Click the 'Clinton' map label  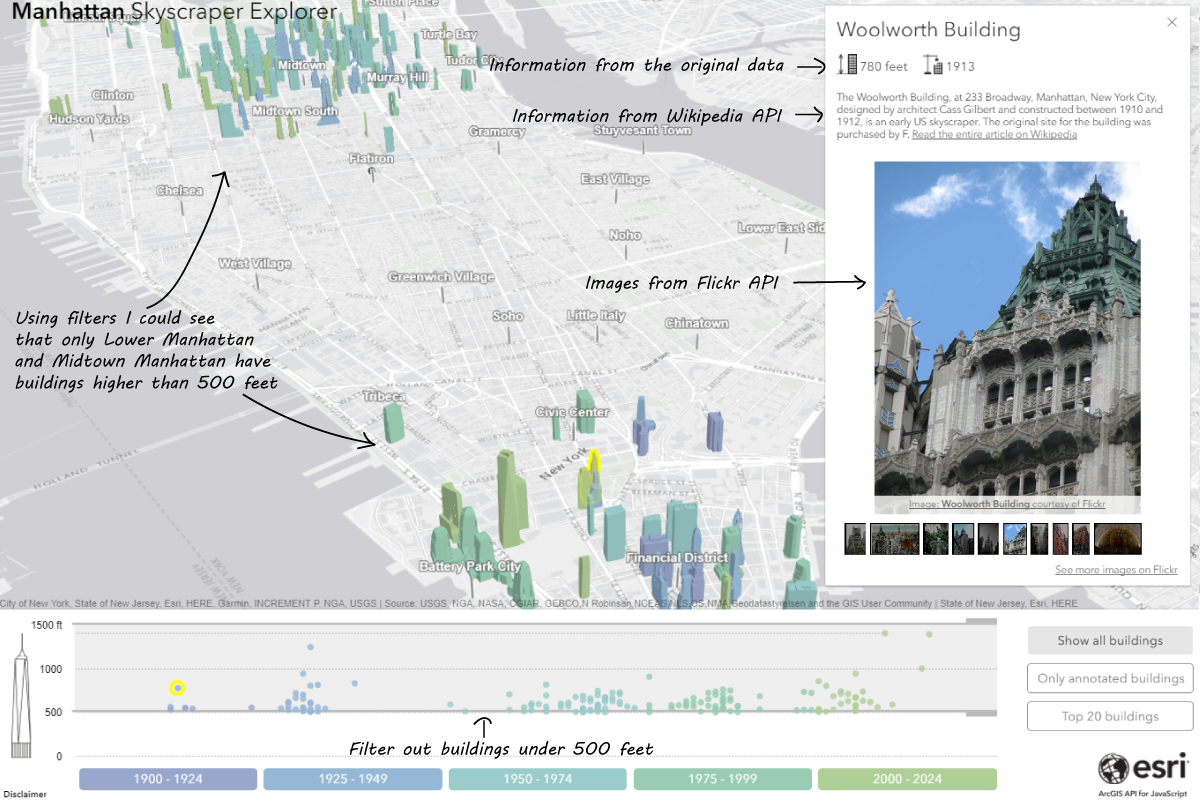(x=112, y=95)
